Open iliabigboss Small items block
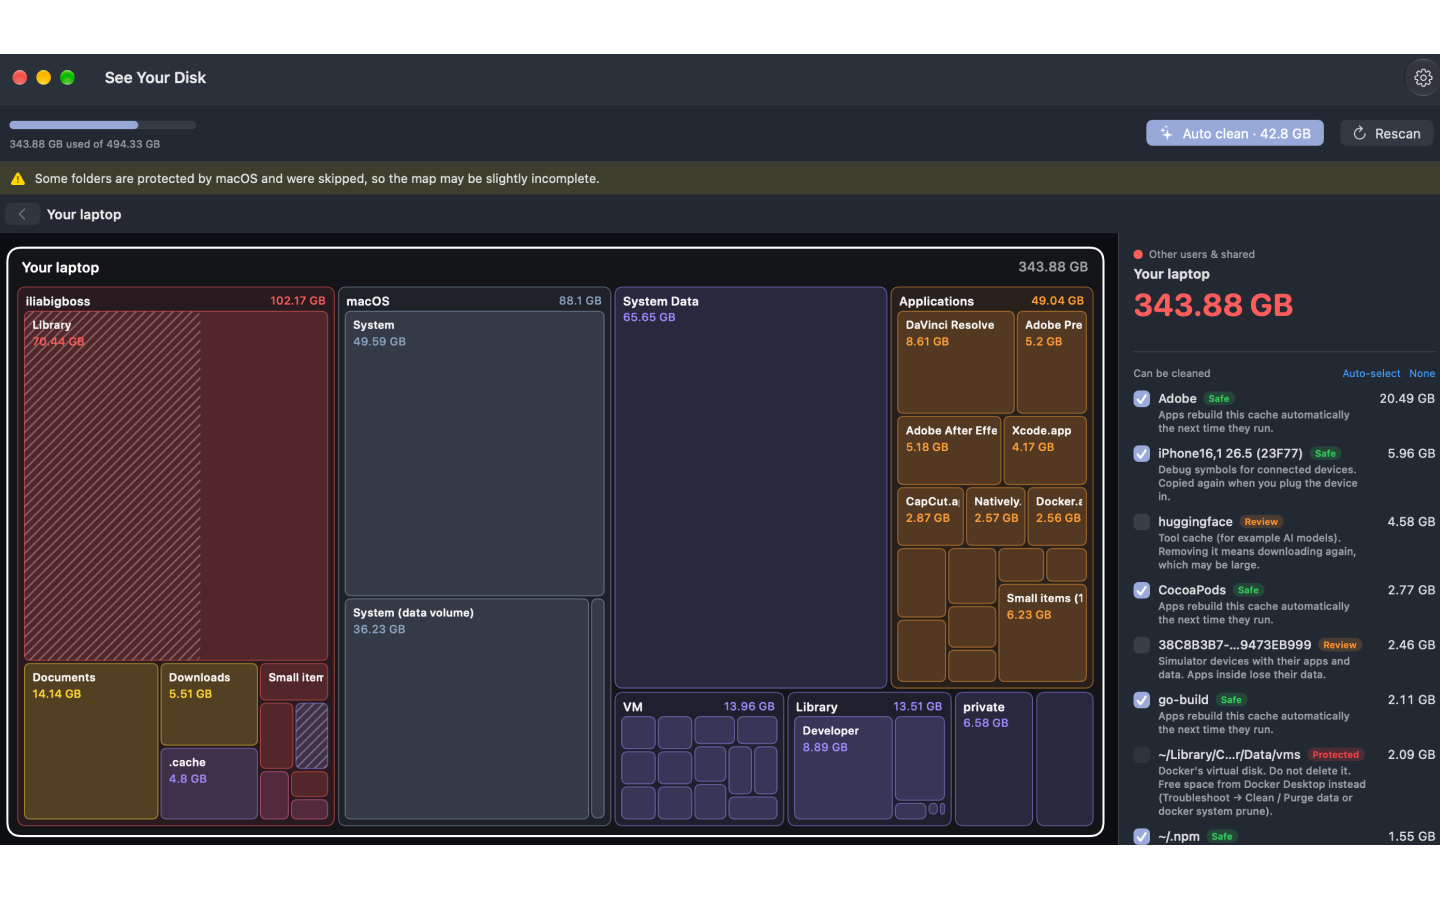Viewport: 1440px width, 900px height. [294, 681]
